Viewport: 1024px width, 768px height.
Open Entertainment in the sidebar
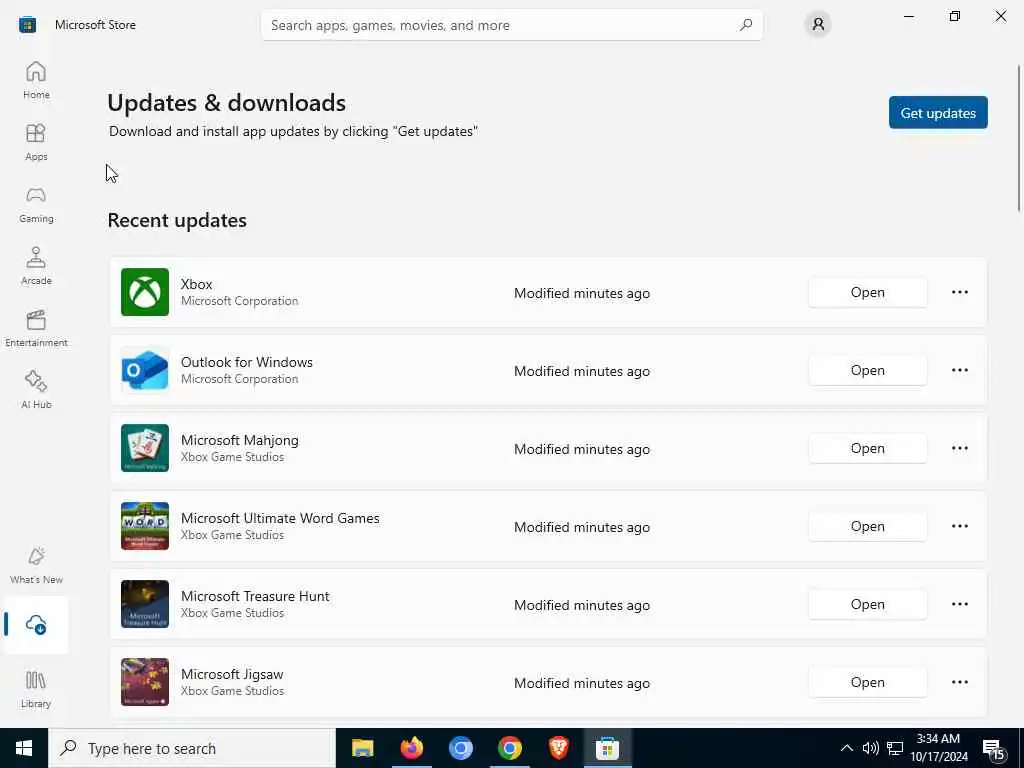point(36,328)
